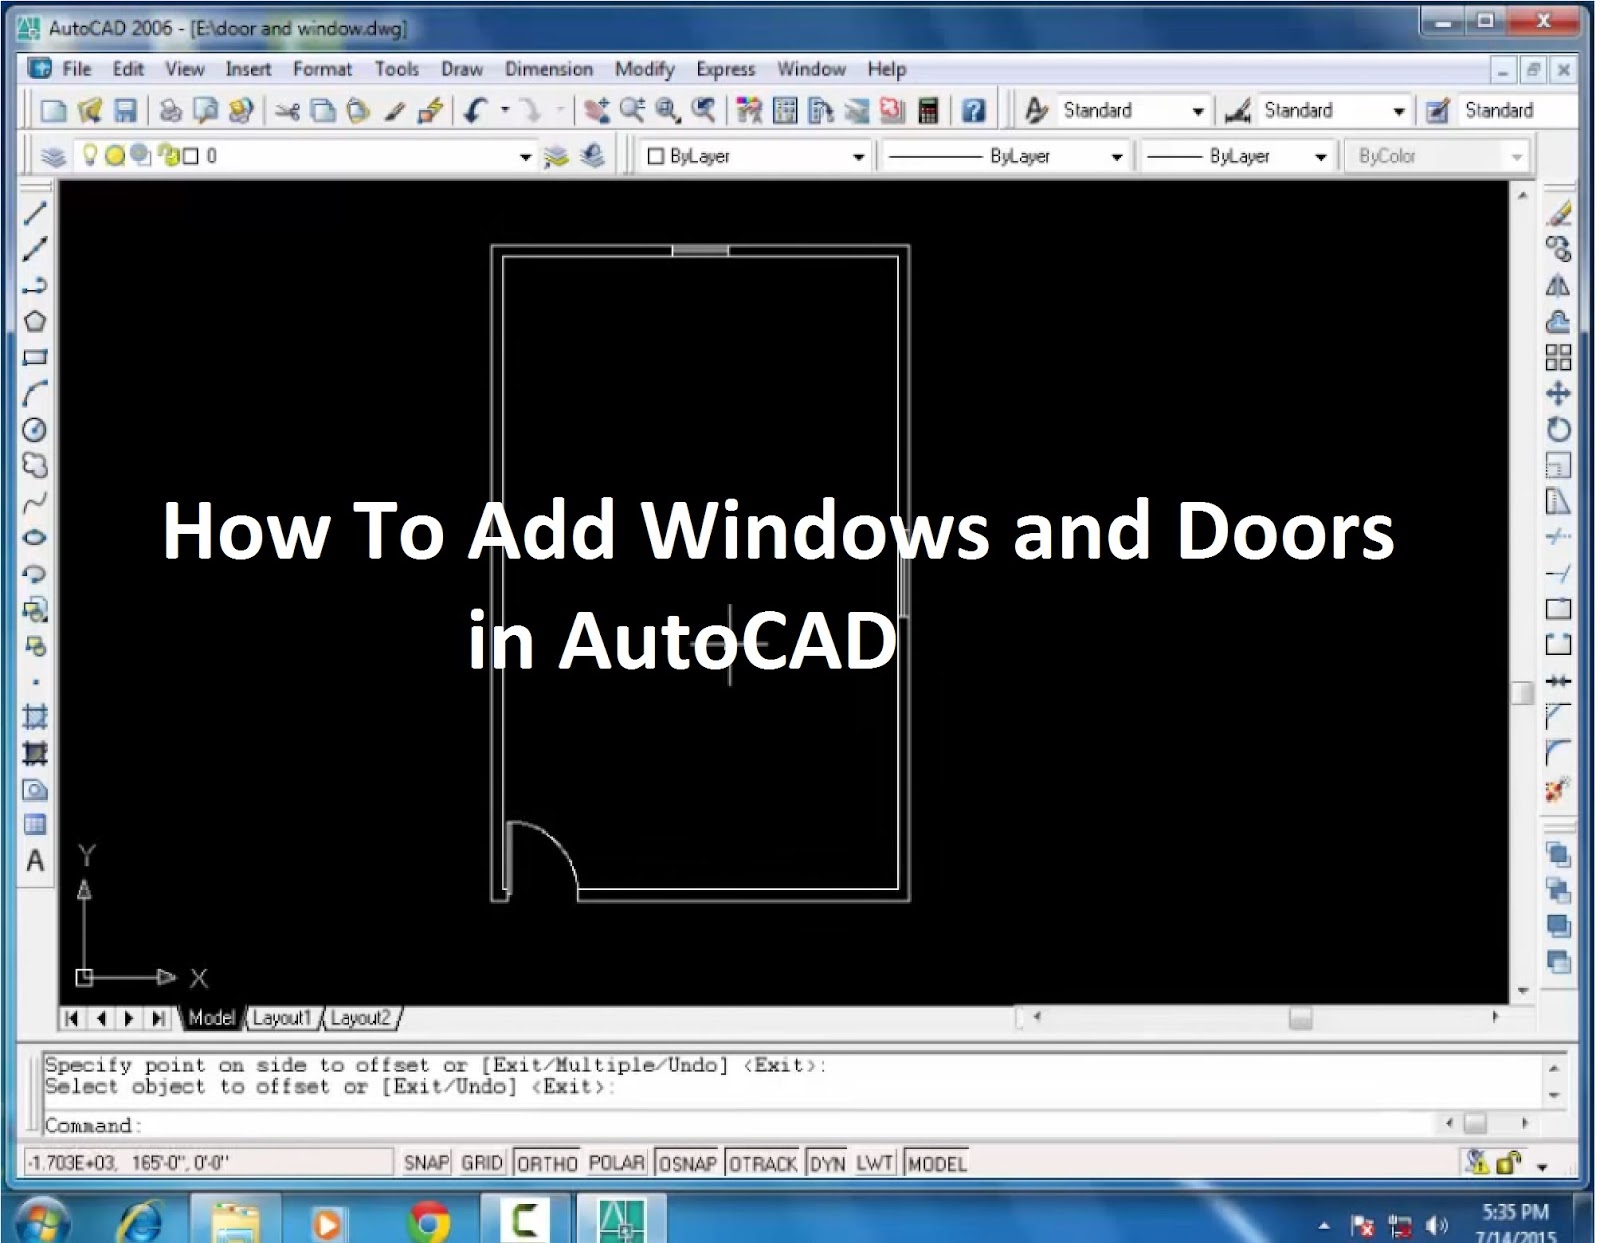Viewport: 1600px width, 1243px height.
Task: Select the Circle draw tool
Action: 35,429
